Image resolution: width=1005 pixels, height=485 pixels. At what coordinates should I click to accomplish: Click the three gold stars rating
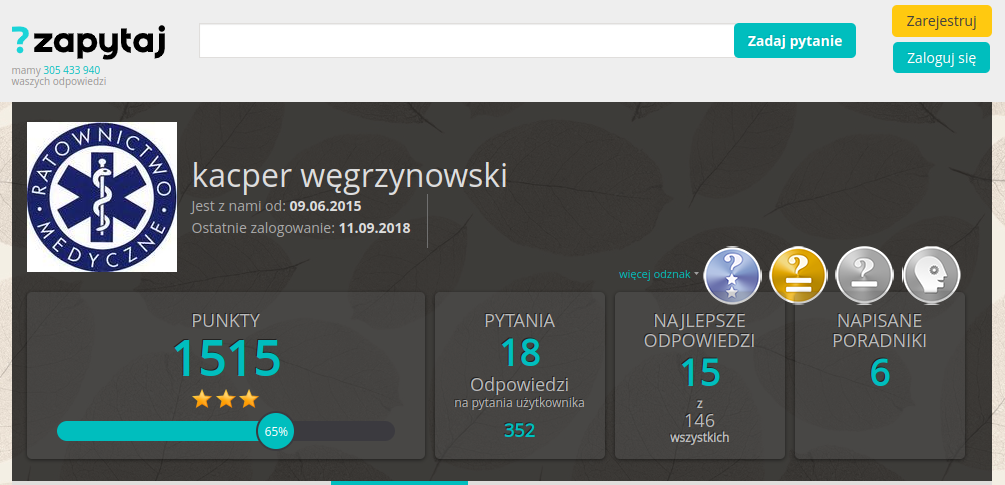pyautogui.click(x=225, y=399)
